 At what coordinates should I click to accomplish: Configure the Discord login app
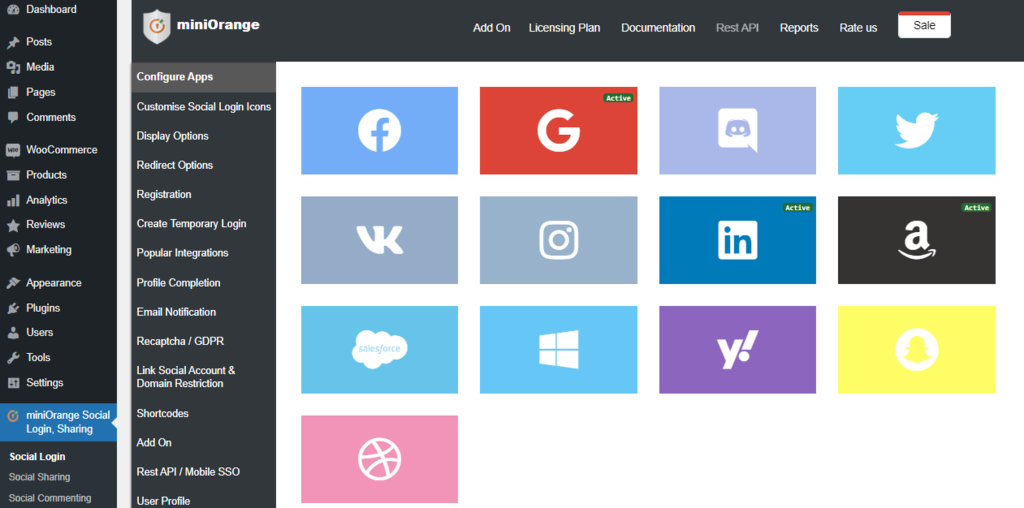pyautogui.click(x=737, y=131)
